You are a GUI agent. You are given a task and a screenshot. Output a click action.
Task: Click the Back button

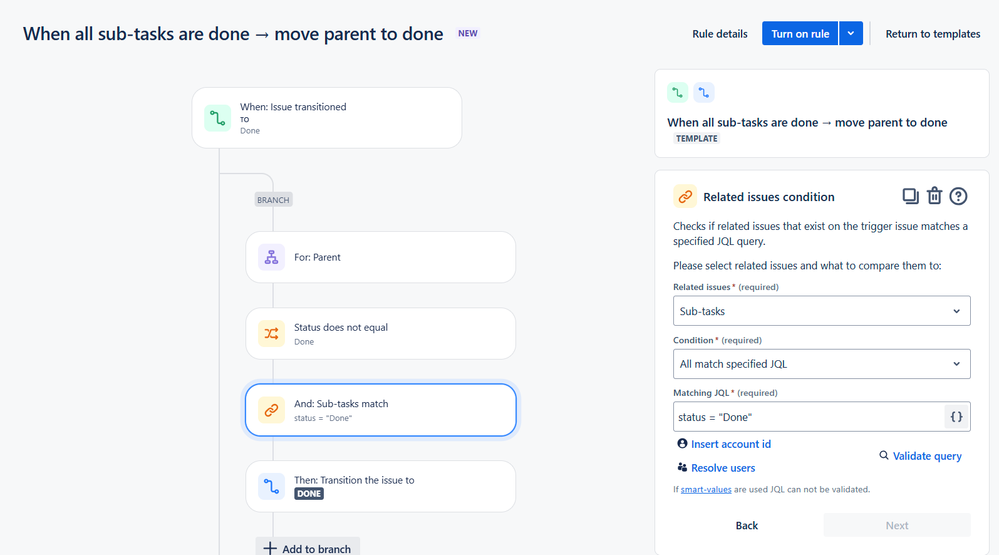[747, 525]
